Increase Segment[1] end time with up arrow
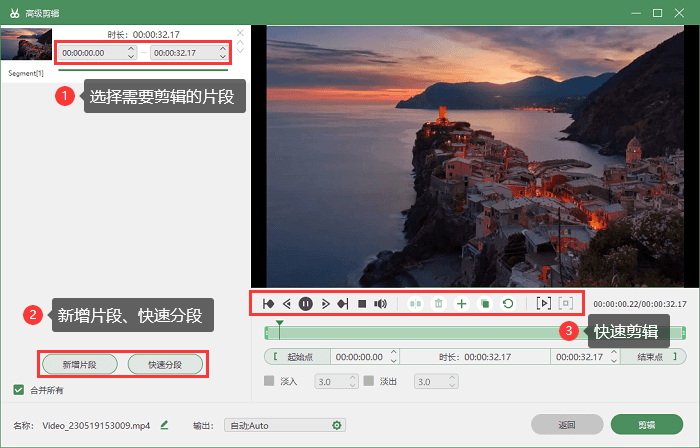The image size is (700, 448). click(223, 49)
